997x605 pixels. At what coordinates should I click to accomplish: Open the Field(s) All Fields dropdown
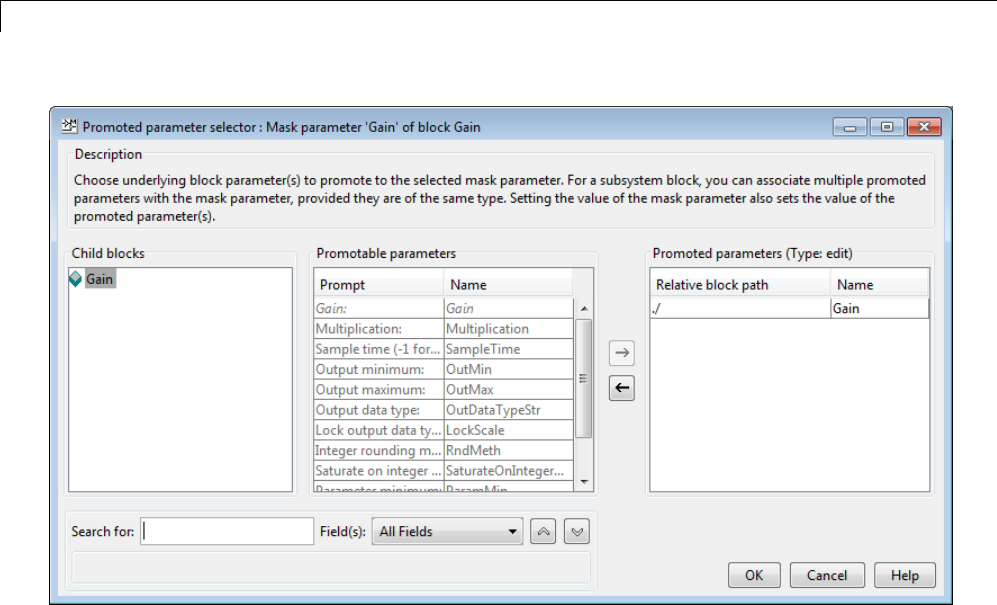point(448,532)
